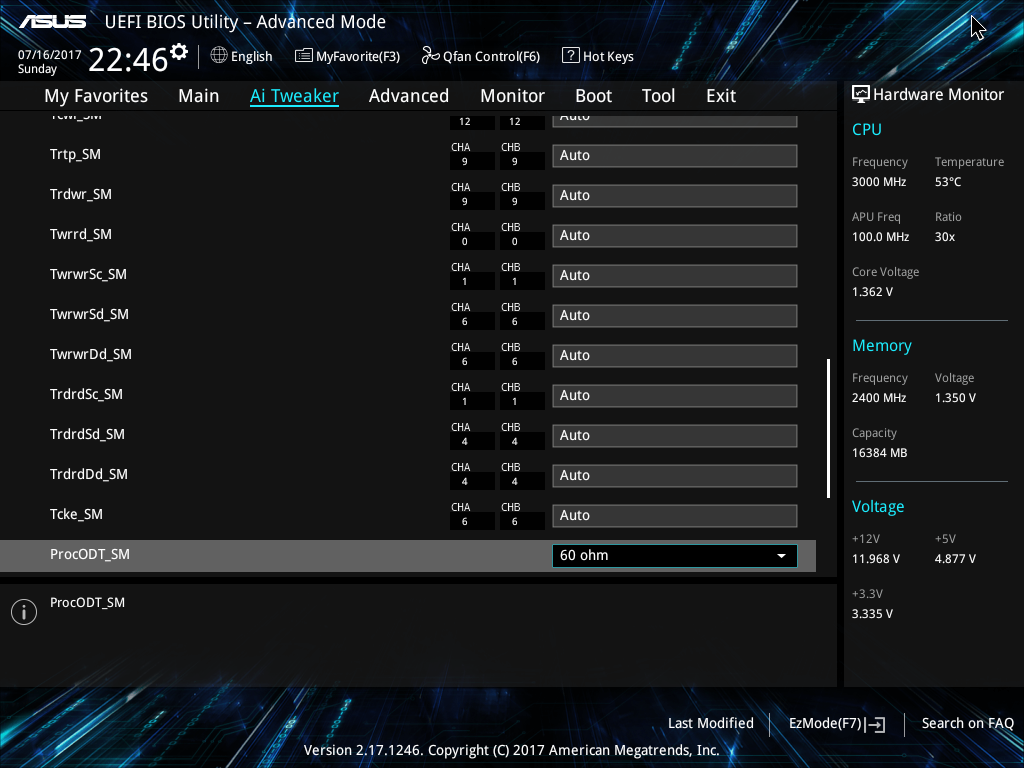Viewport: 1024px width, 768px height.
Task: Click the Hardware Monitor screen icon
Action: coord(861,95)
